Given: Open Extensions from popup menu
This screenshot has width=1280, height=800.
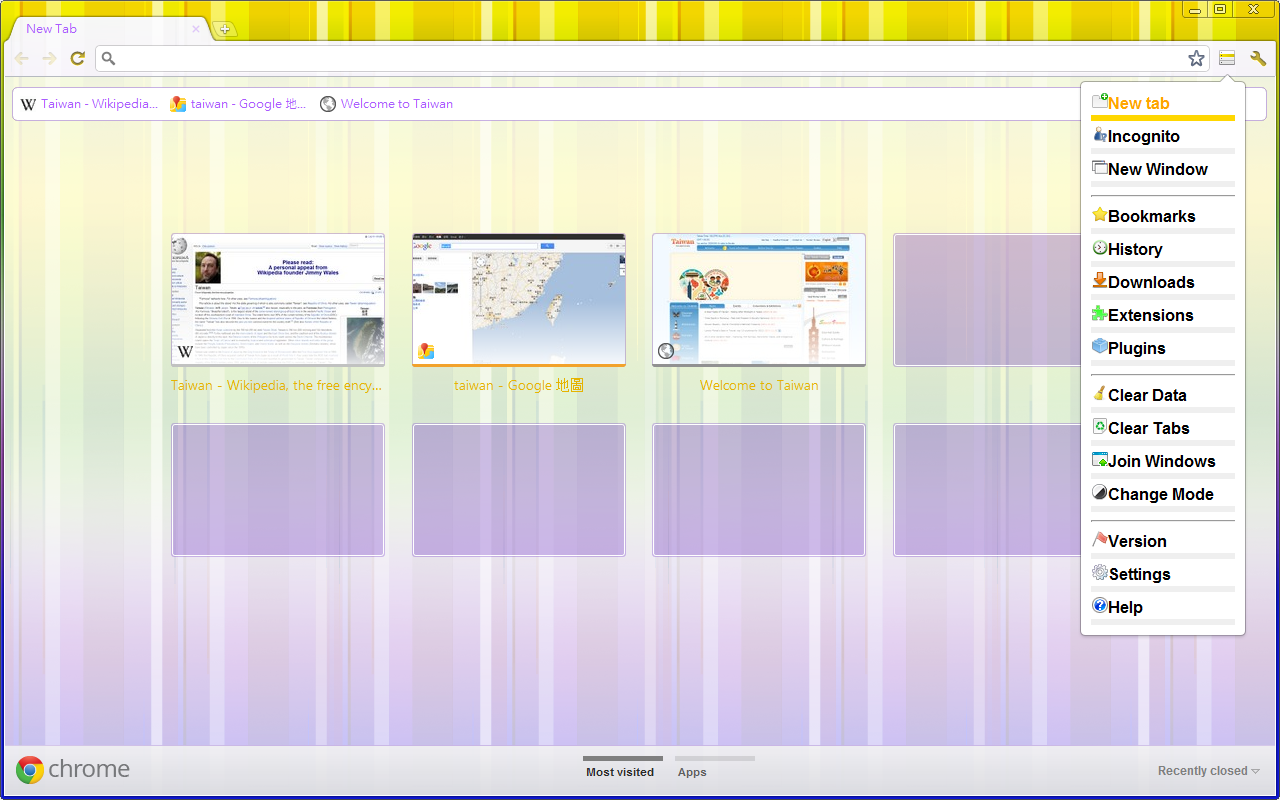Looking at the screenshot, I should (1163, 316).
